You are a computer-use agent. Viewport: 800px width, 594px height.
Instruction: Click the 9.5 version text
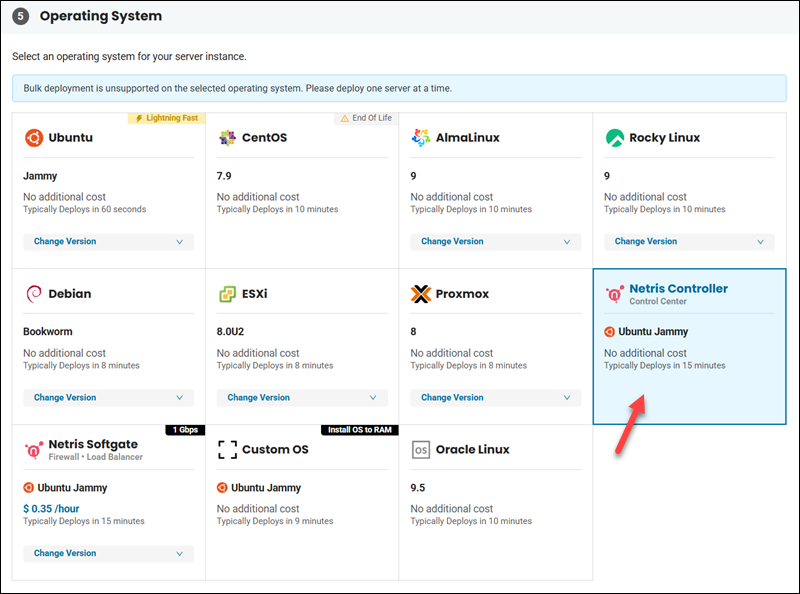point(417,488)
